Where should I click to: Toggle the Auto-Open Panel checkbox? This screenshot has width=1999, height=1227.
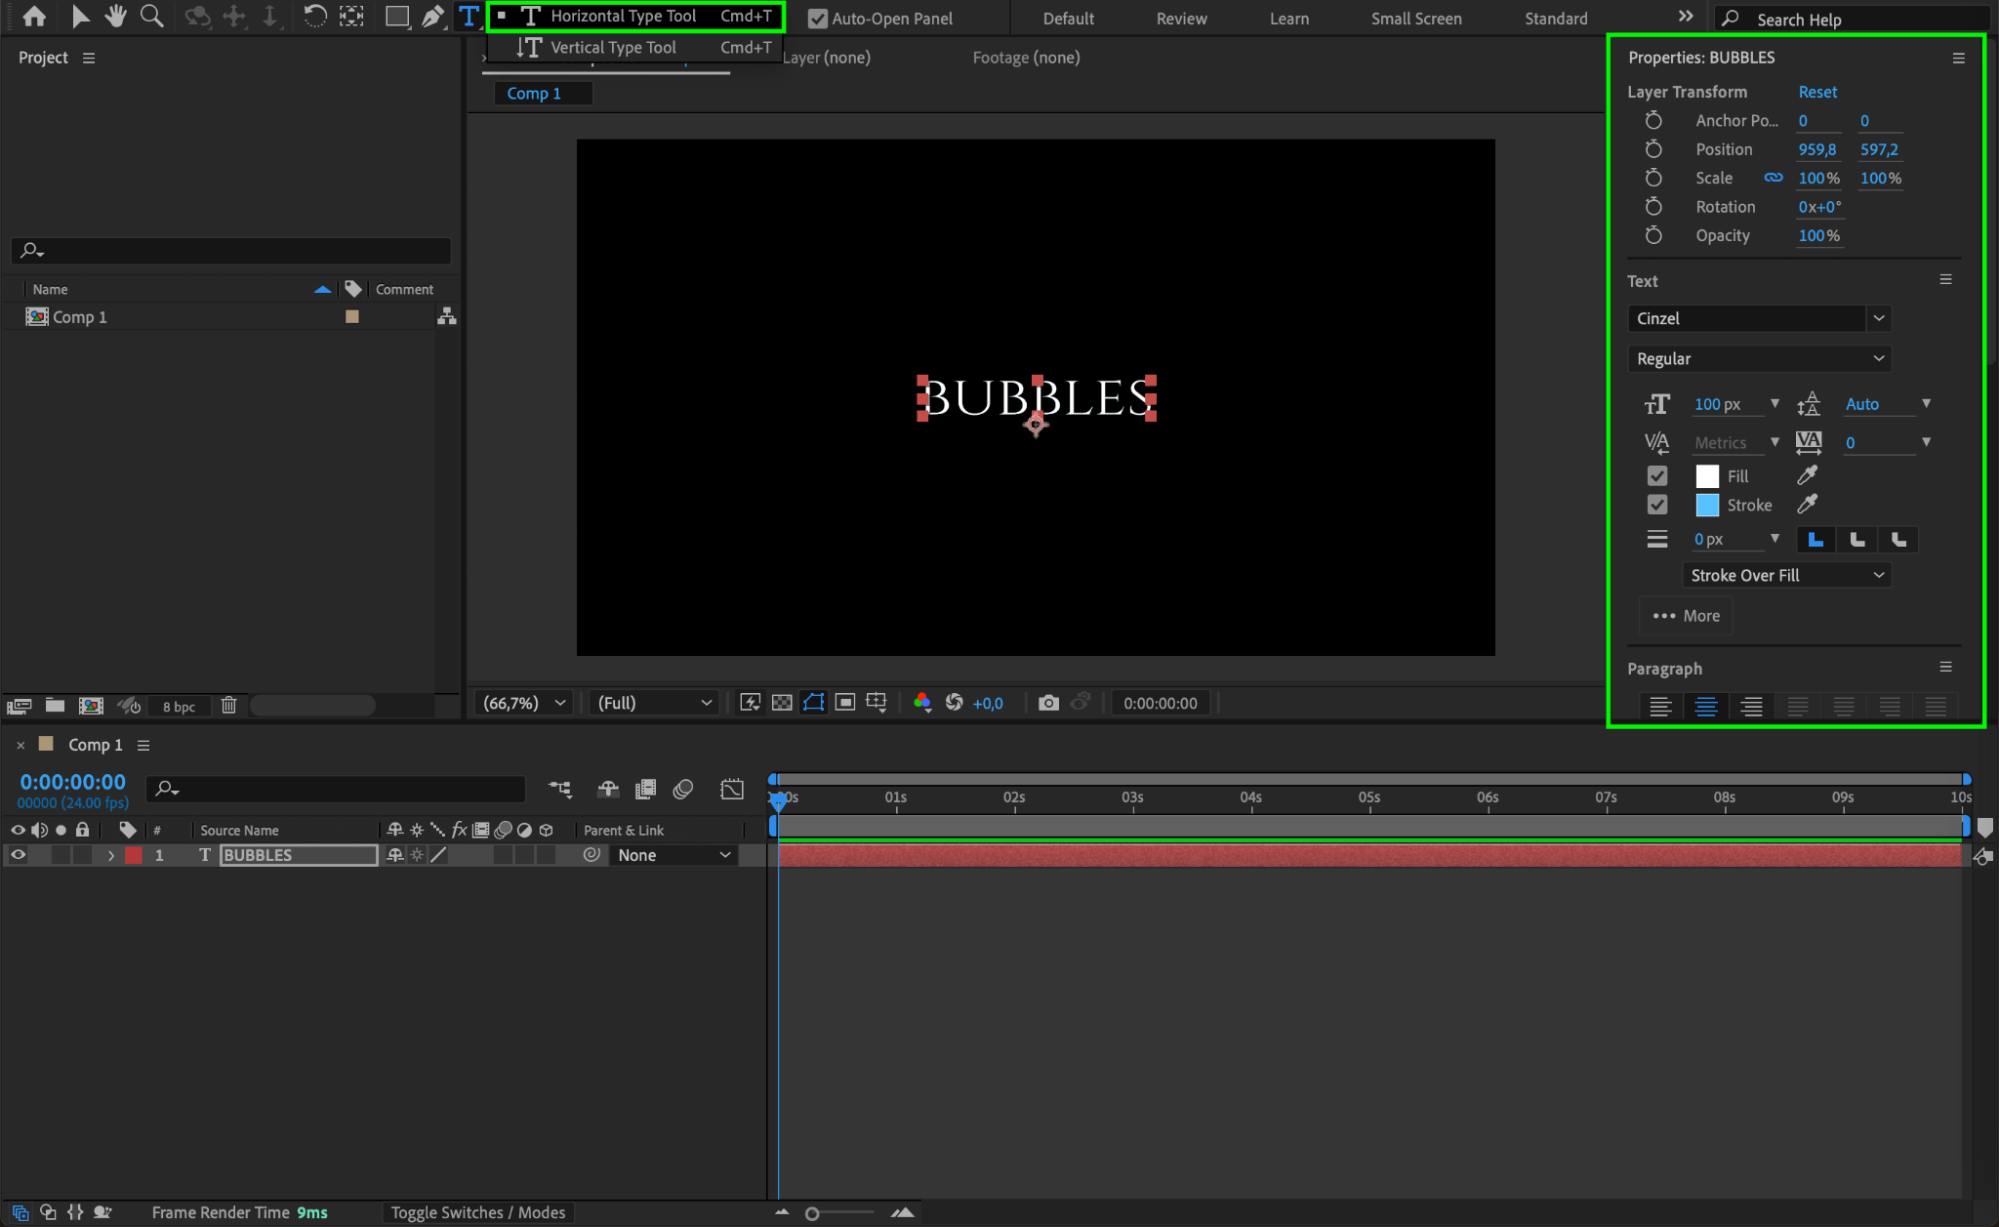pos(817,18)
